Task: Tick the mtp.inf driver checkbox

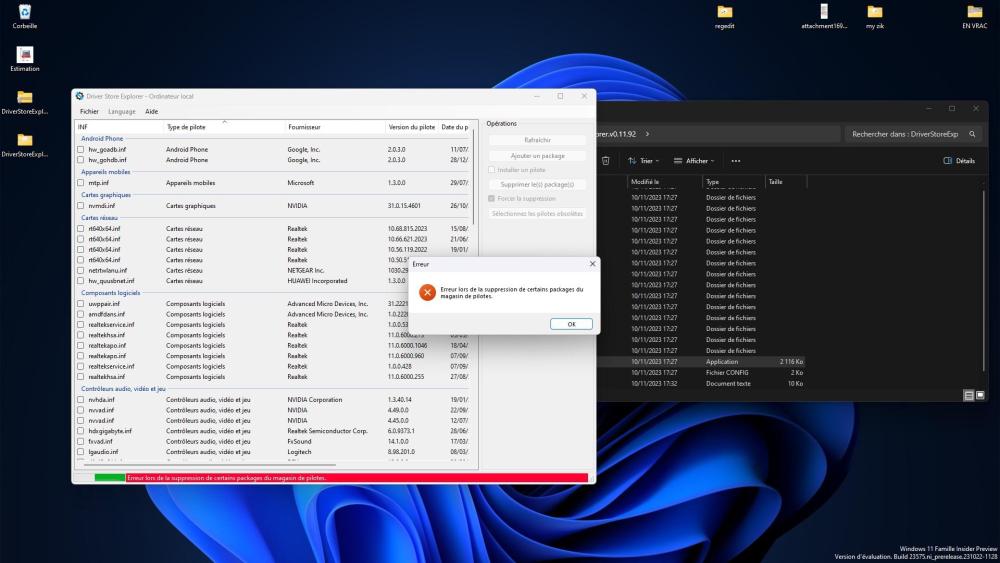Action: click(81, 183)
